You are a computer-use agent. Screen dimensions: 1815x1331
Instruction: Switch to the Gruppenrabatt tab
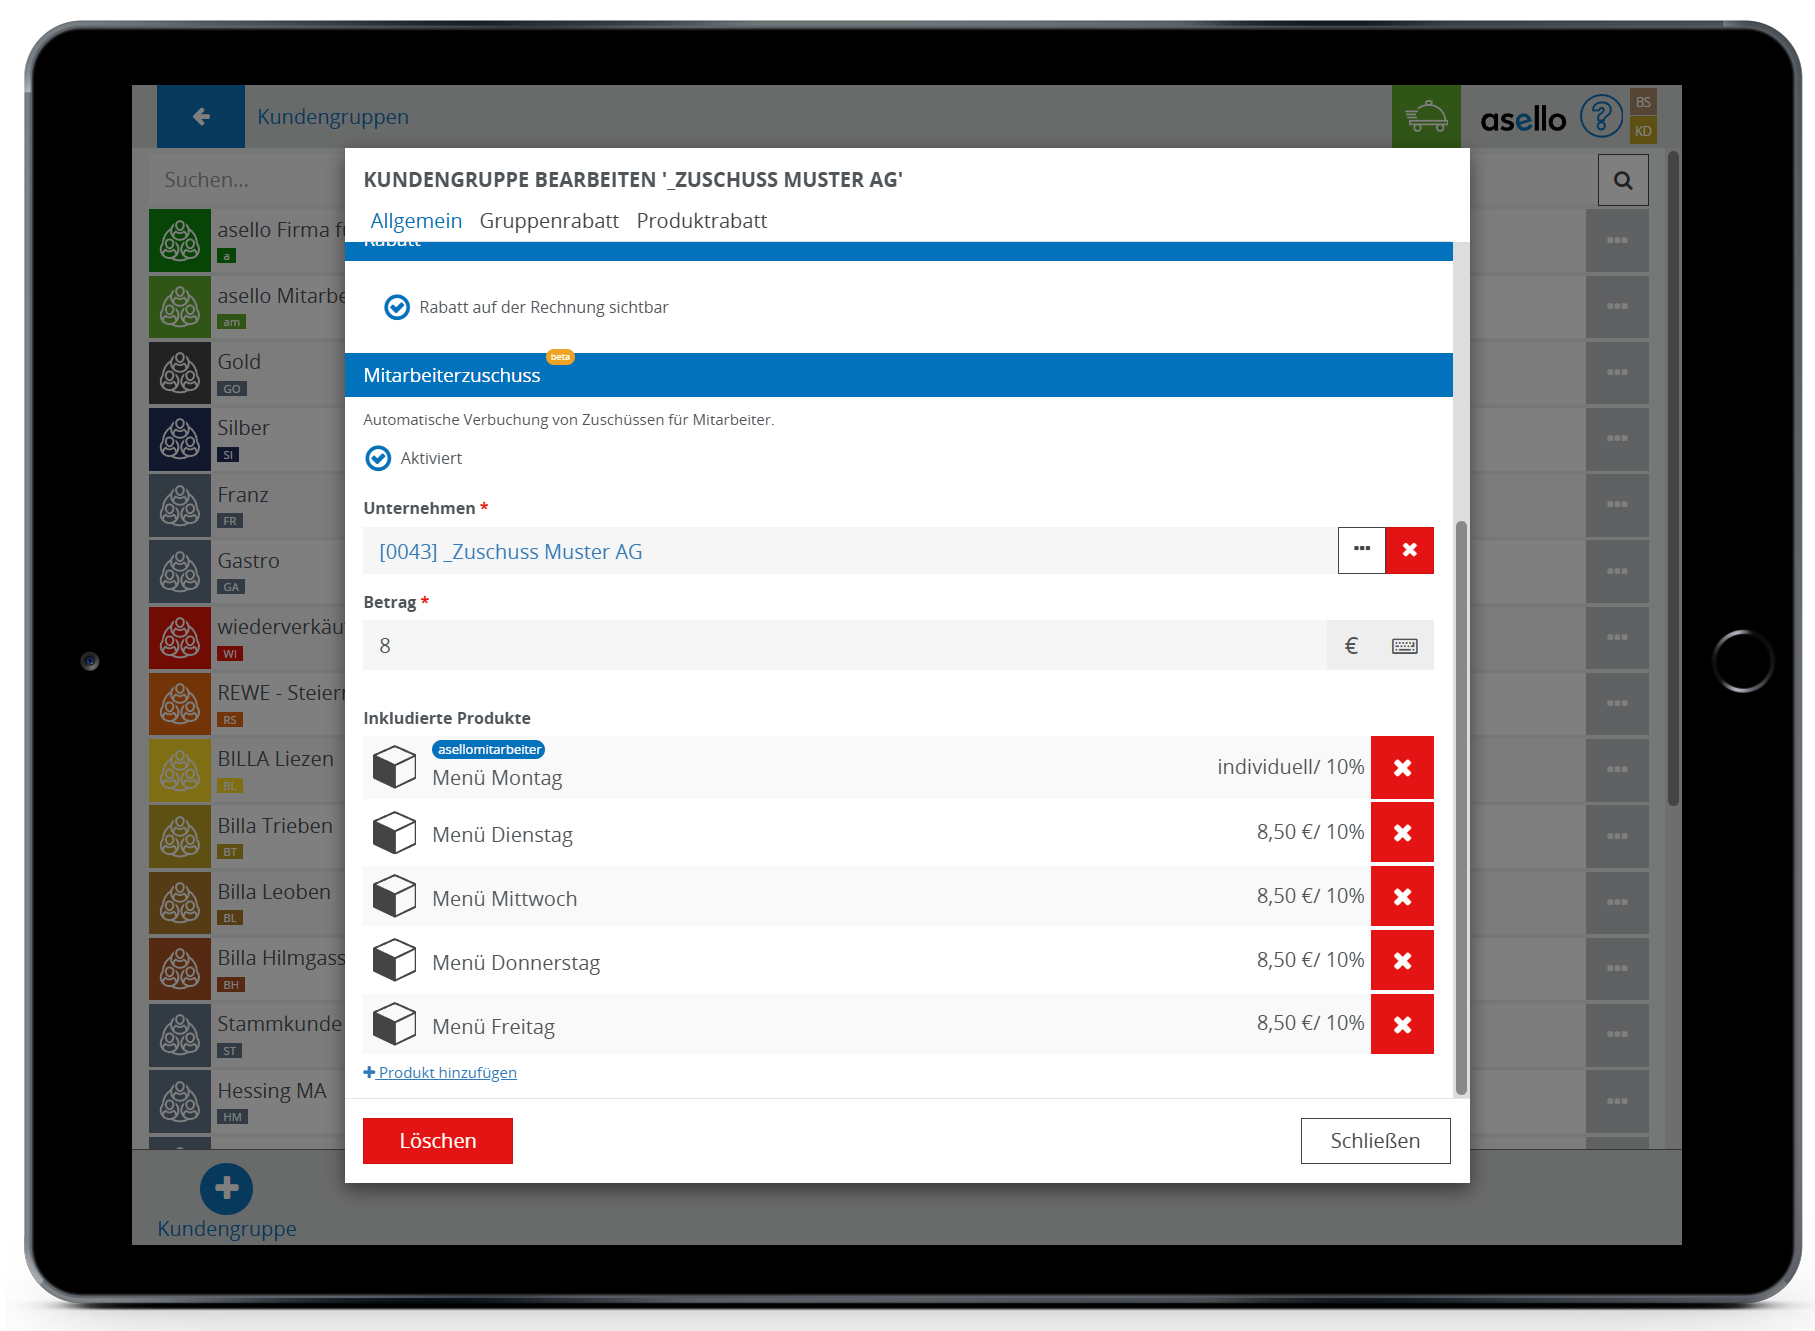[549, 221]
